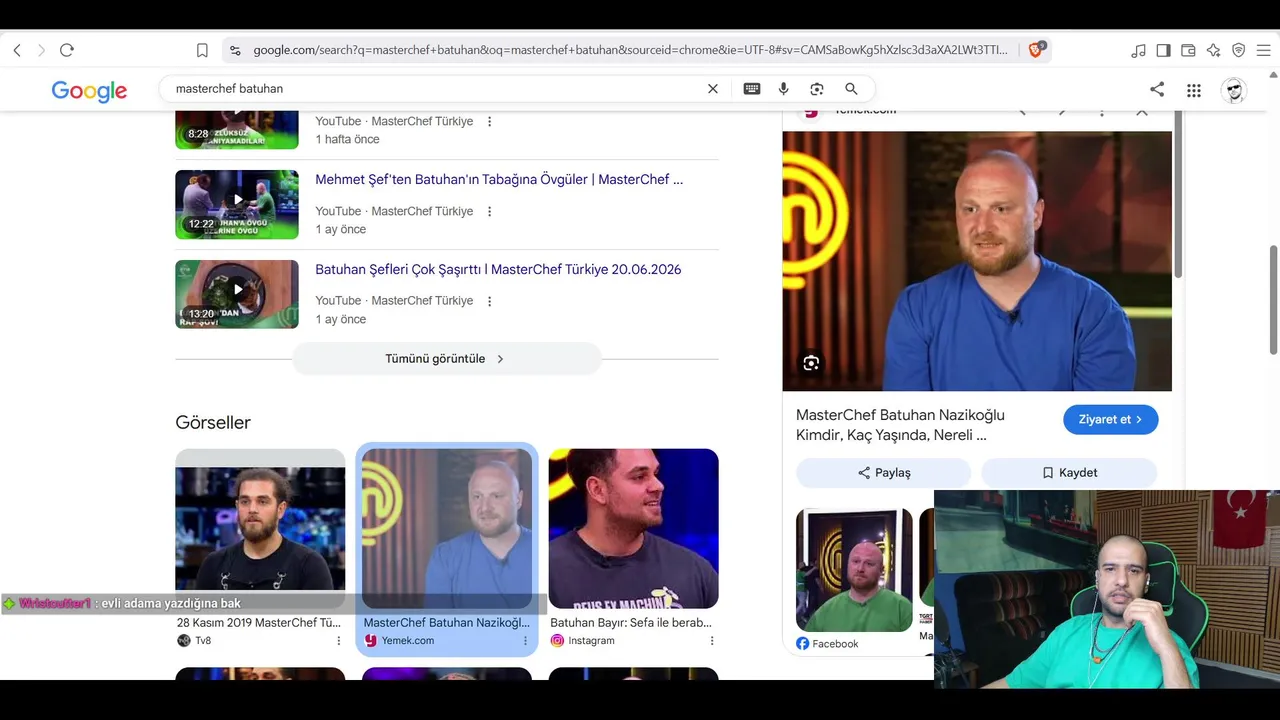Clear the search box text

713,89
